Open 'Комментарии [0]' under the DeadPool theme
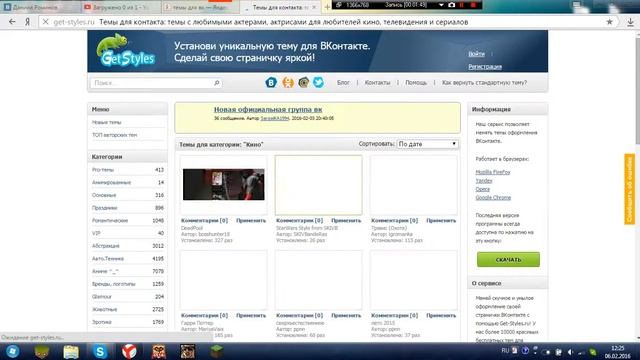The image size is (640, 360). coord(204,220)
